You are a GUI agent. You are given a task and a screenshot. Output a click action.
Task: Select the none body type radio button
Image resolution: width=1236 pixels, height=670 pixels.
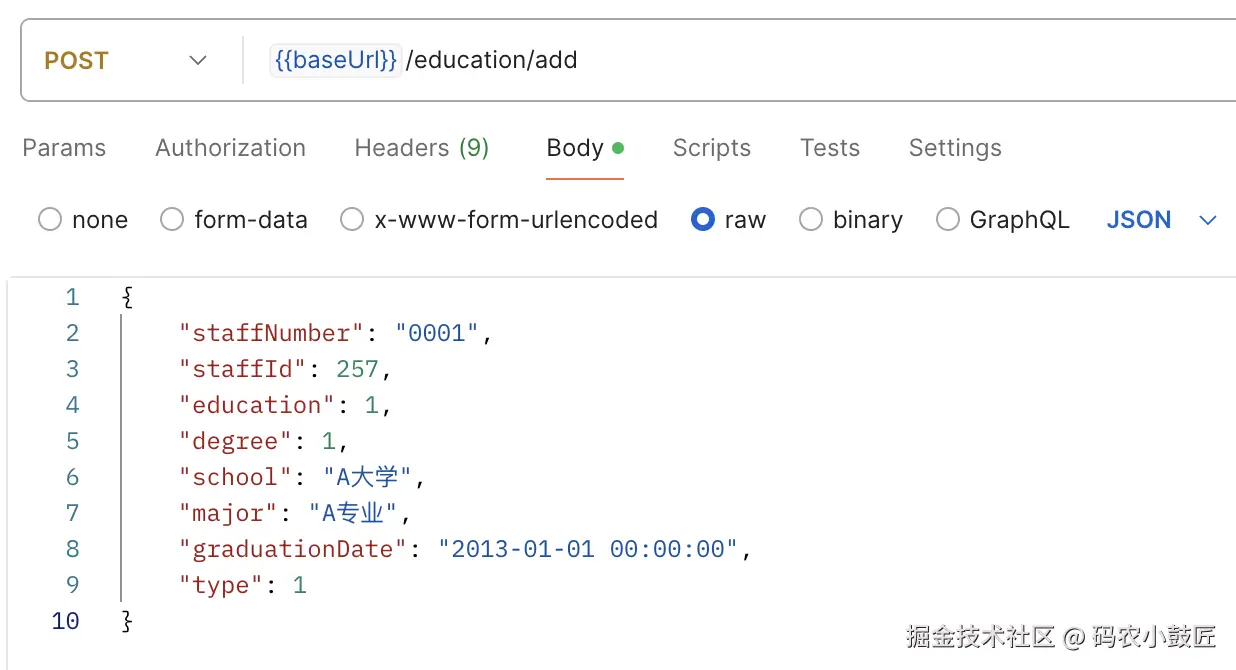tap(50, 220)
